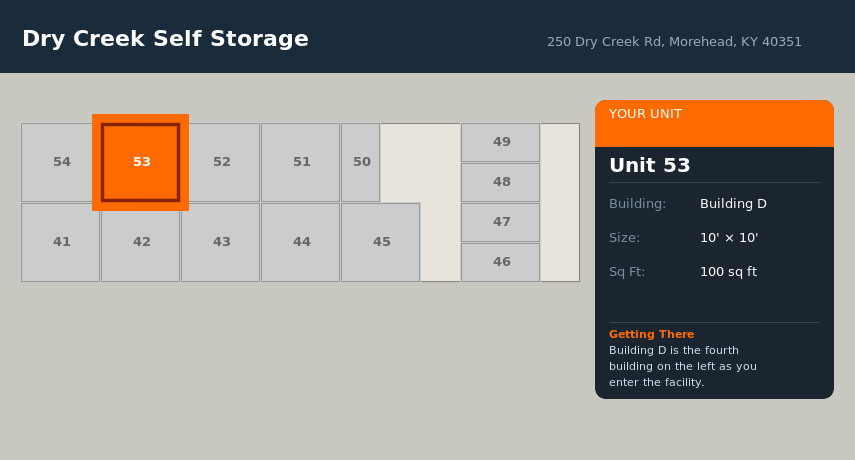
Task: Choose unit 51 on the floor plan
Action: [x=301, y=162]
